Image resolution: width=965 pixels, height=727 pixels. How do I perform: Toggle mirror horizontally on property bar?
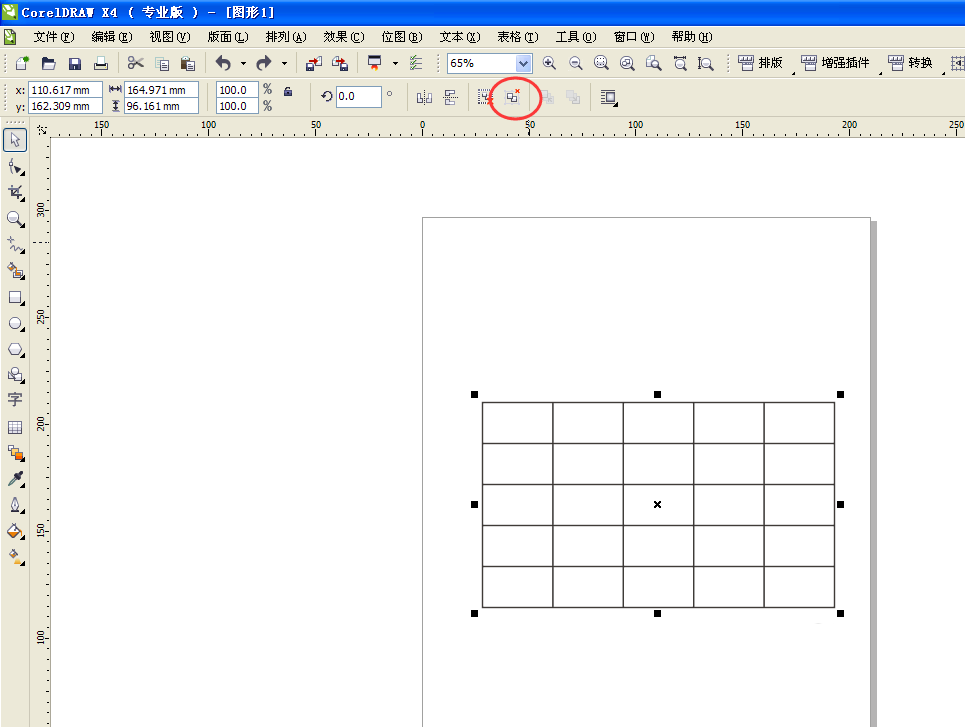pos(424,97)
